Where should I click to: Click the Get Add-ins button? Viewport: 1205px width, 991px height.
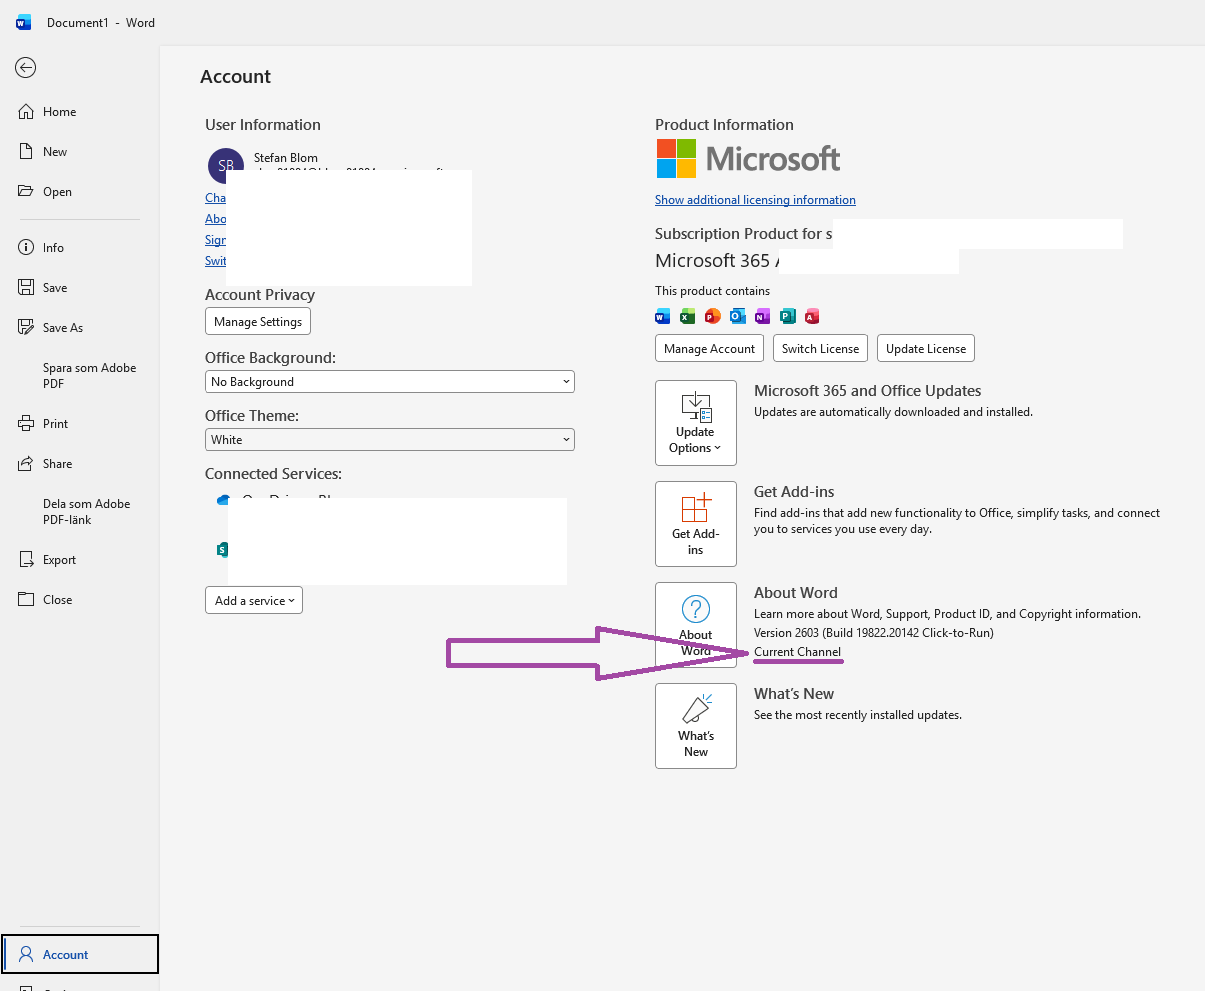click(696, 524)
